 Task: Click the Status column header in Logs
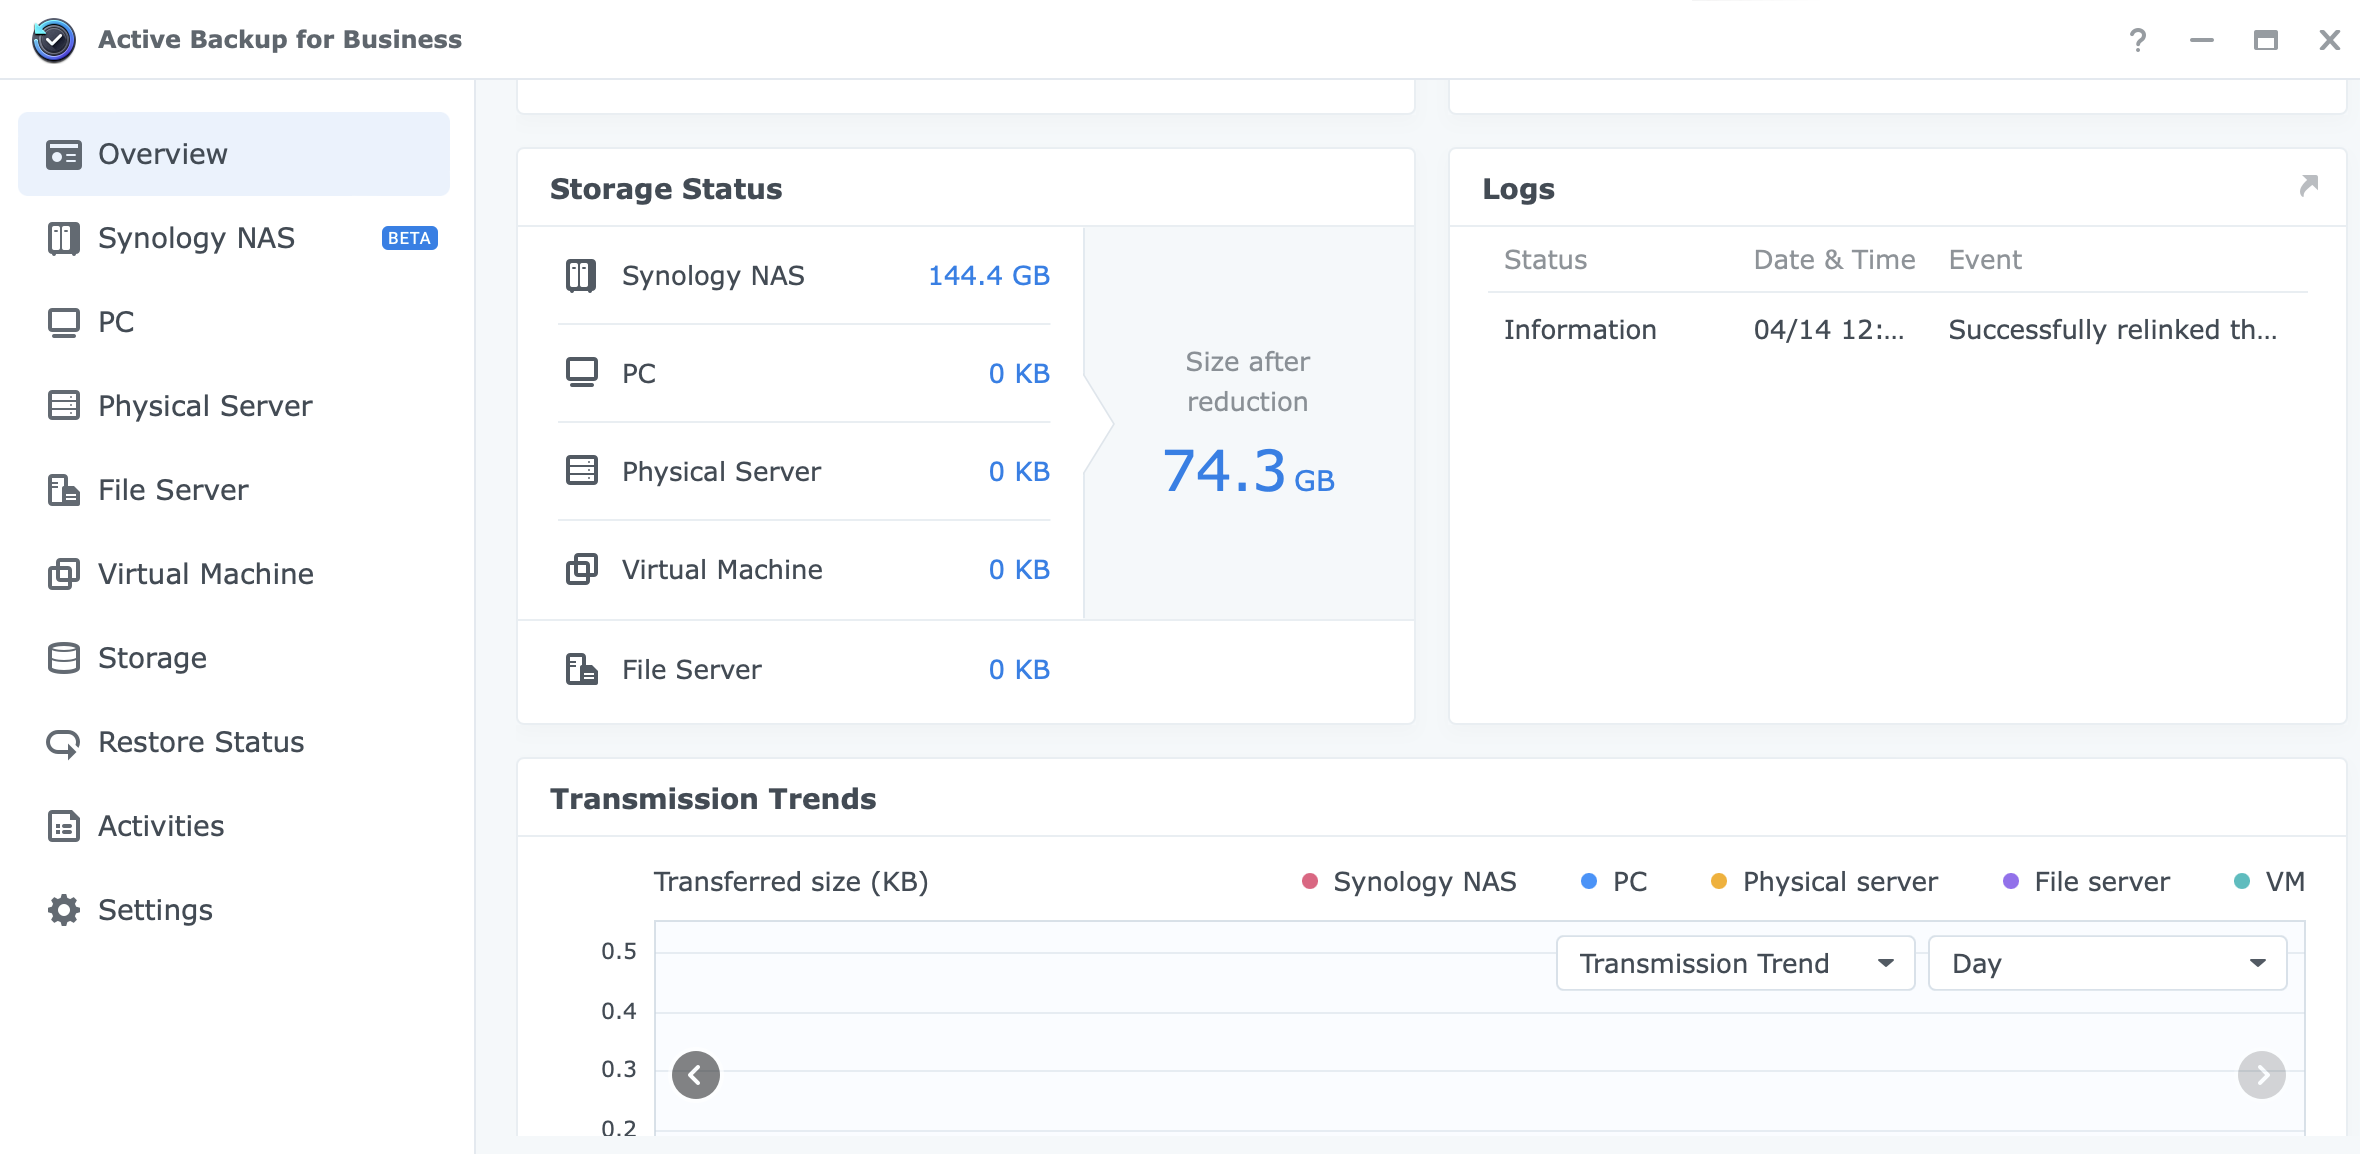pyautogui.click(x=1545, y=260)
